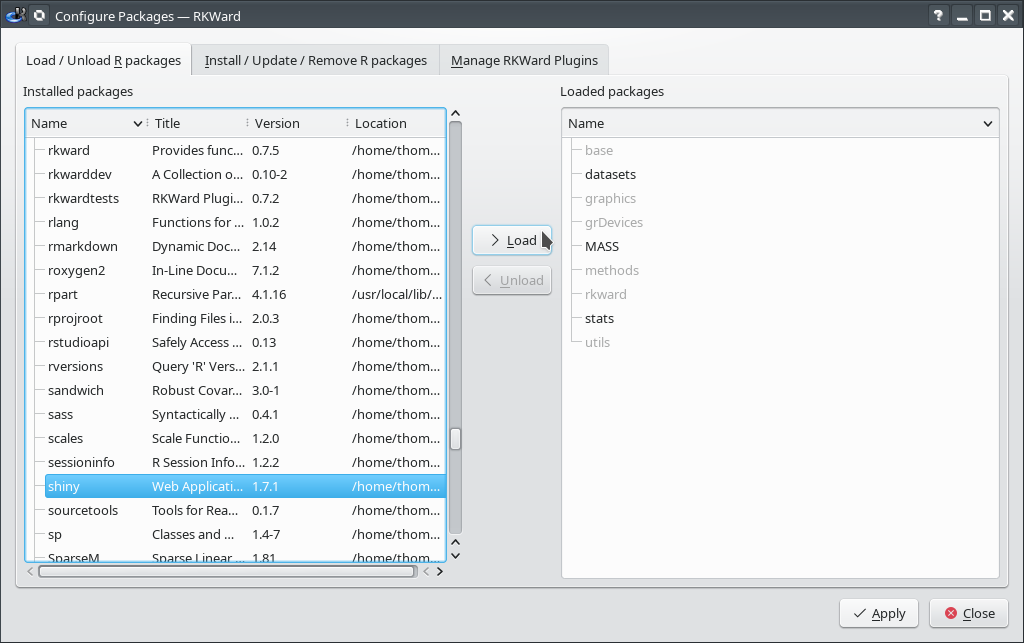Sort installed packages by Name column

86,123
